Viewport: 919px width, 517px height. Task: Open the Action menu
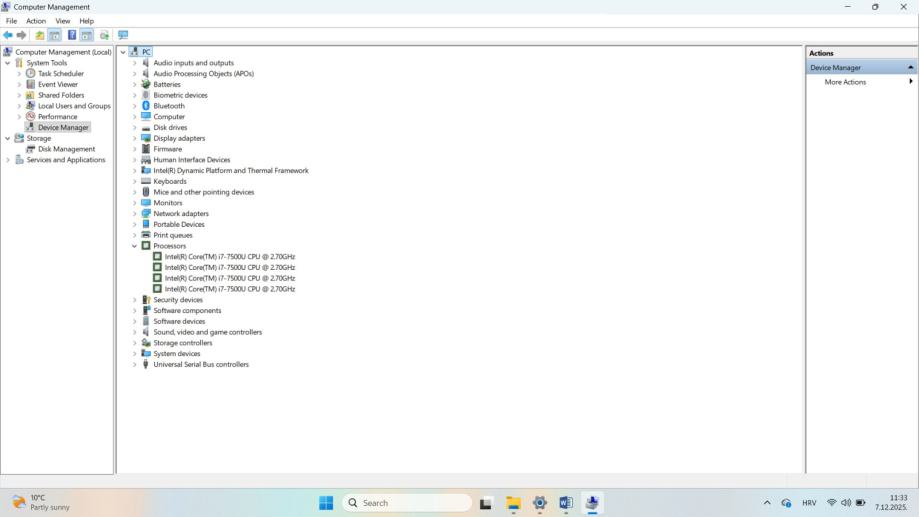[36, 21]
